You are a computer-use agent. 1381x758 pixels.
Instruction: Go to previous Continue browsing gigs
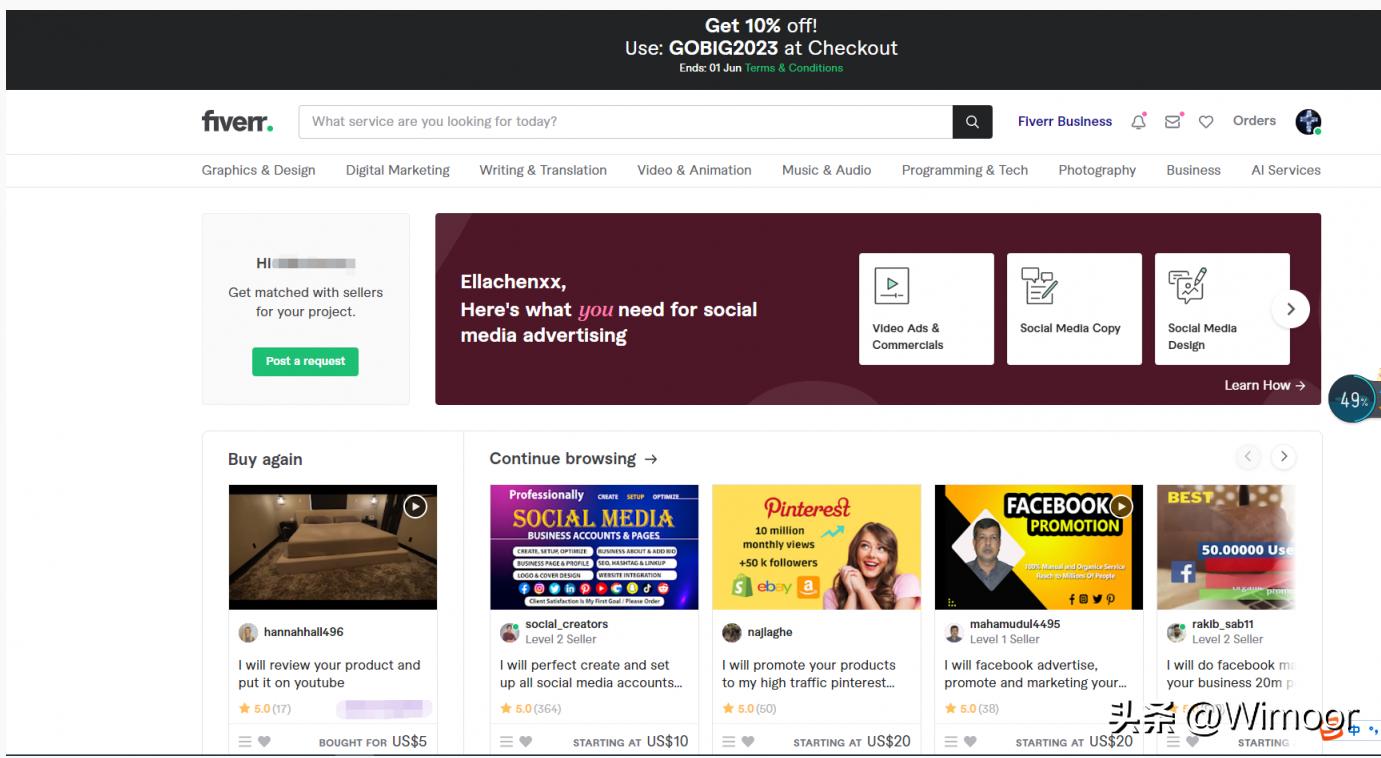1248,457
